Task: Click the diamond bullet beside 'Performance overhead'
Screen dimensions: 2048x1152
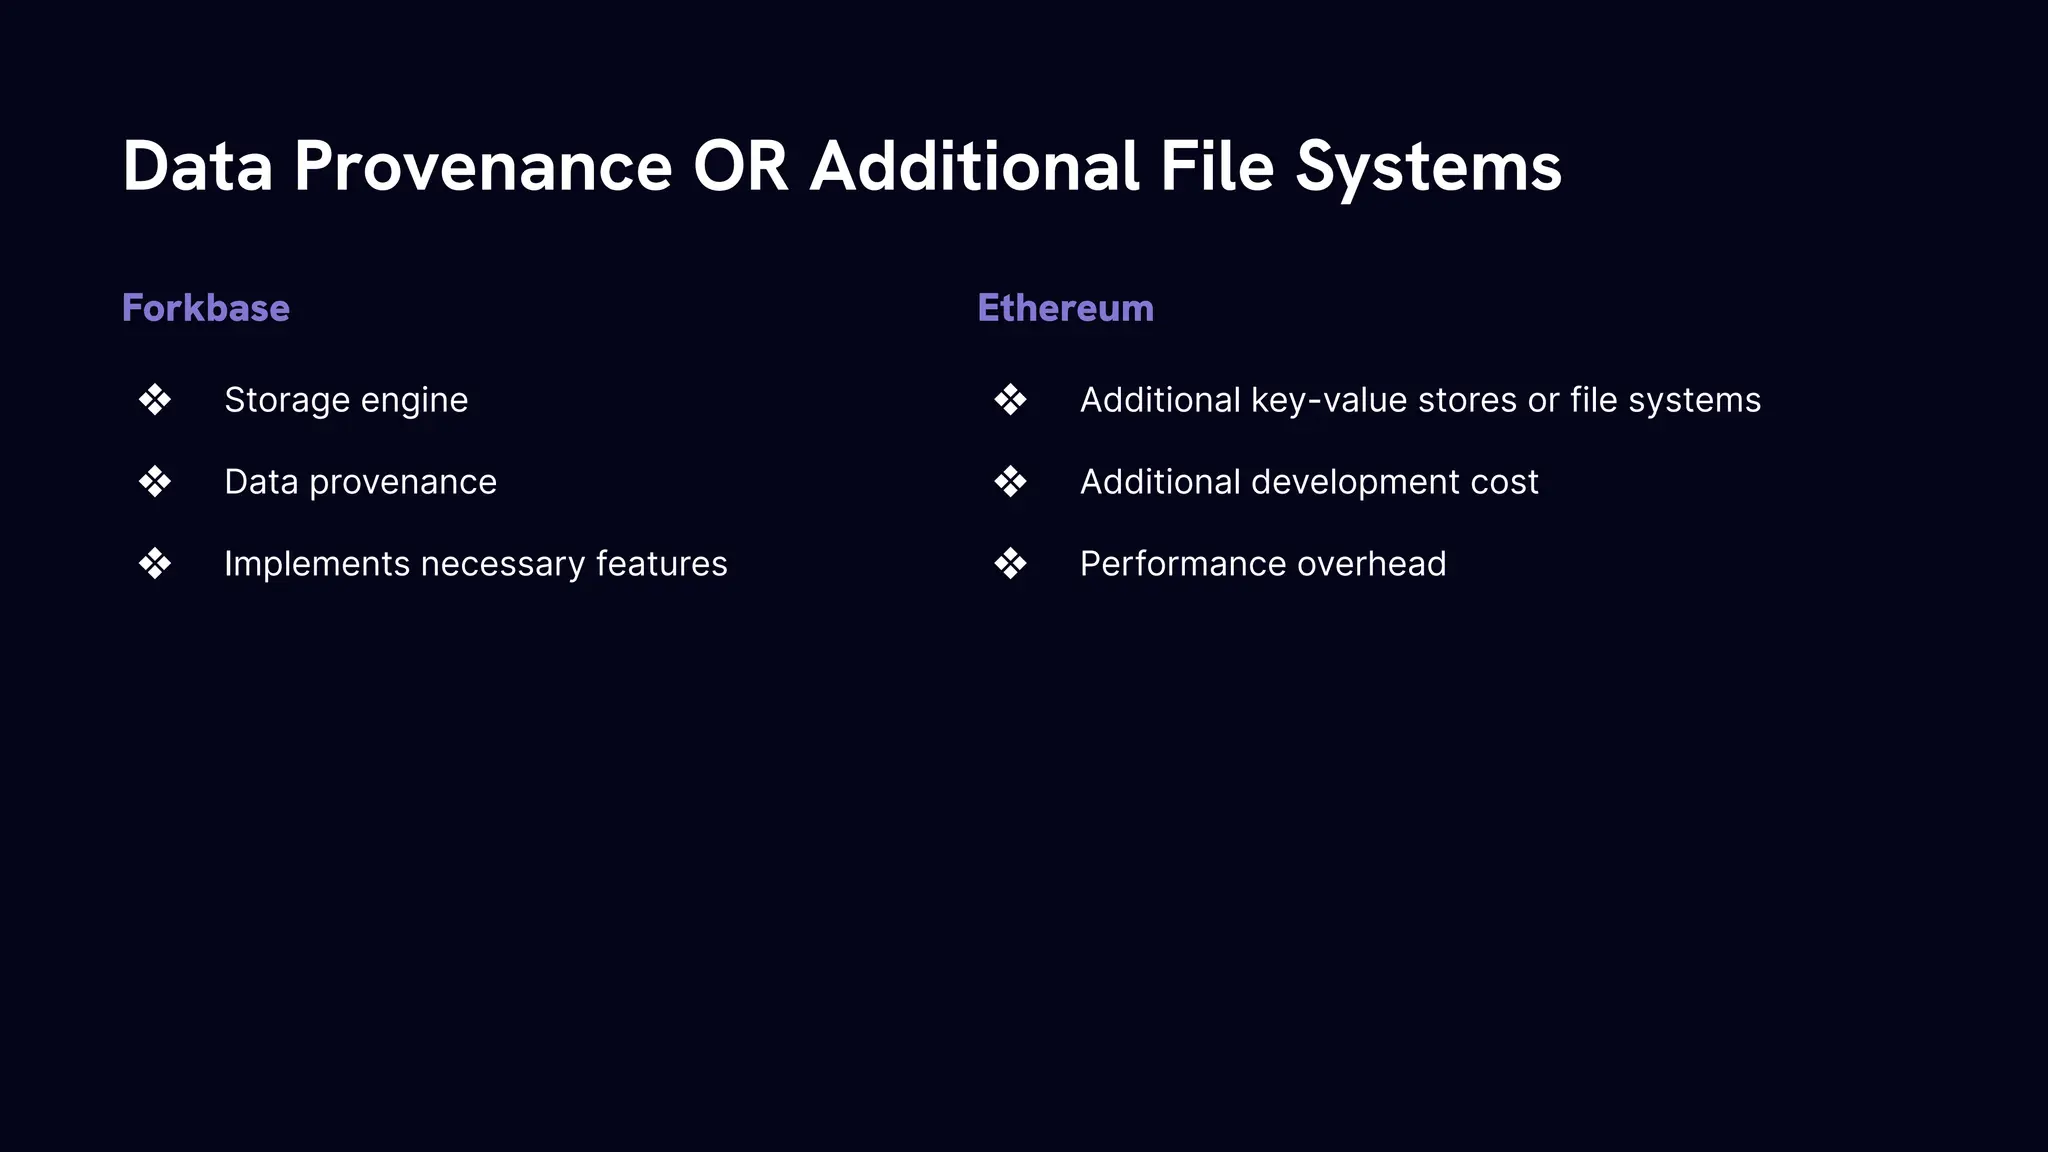Action: [x=1010, y=564]
